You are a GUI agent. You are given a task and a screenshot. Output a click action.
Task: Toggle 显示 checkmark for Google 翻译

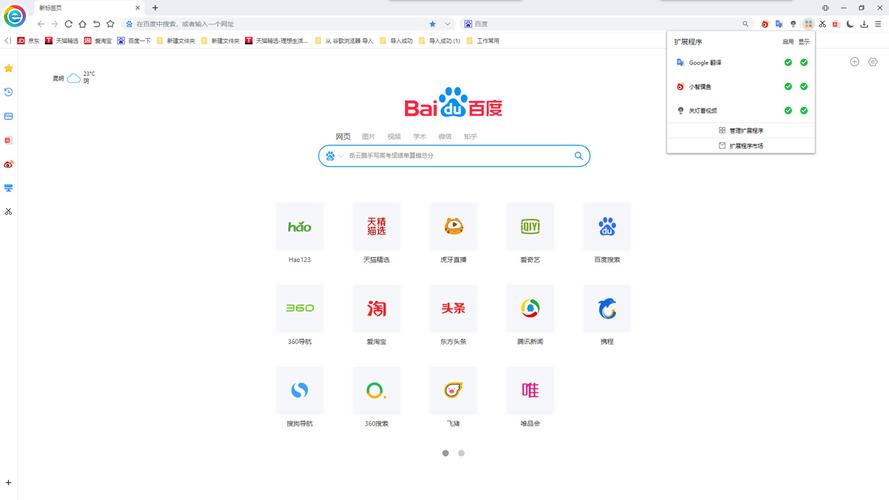pyautogui.click(x=804, y=62)
